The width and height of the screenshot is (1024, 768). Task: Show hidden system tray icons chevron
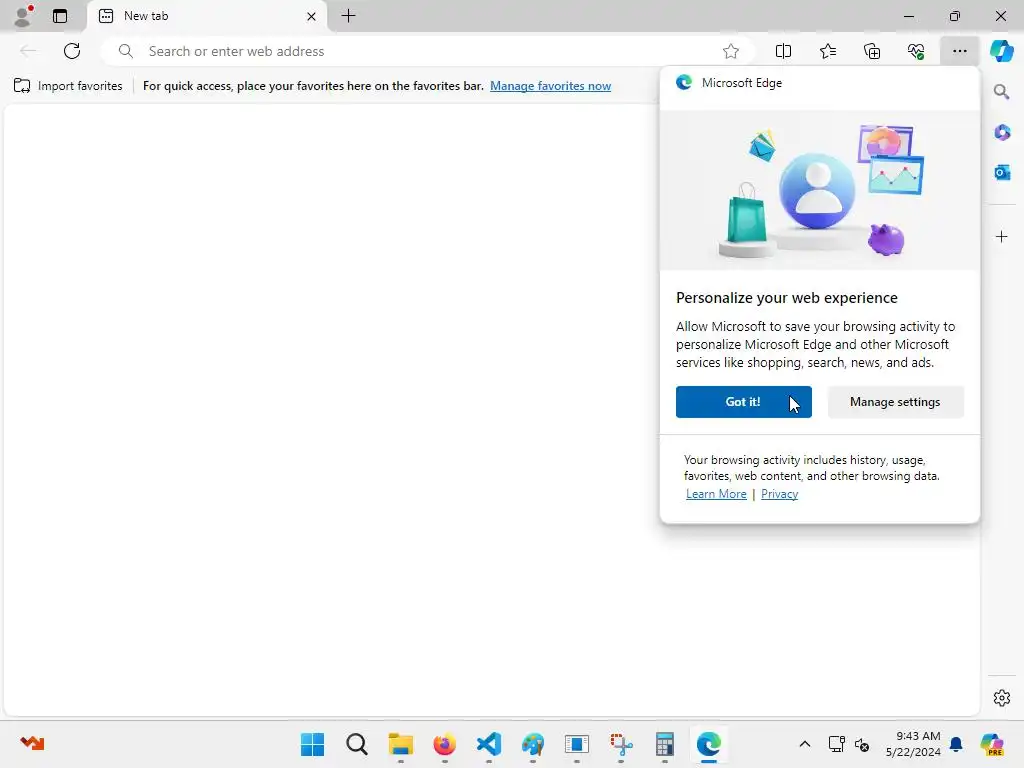[805, 744]
